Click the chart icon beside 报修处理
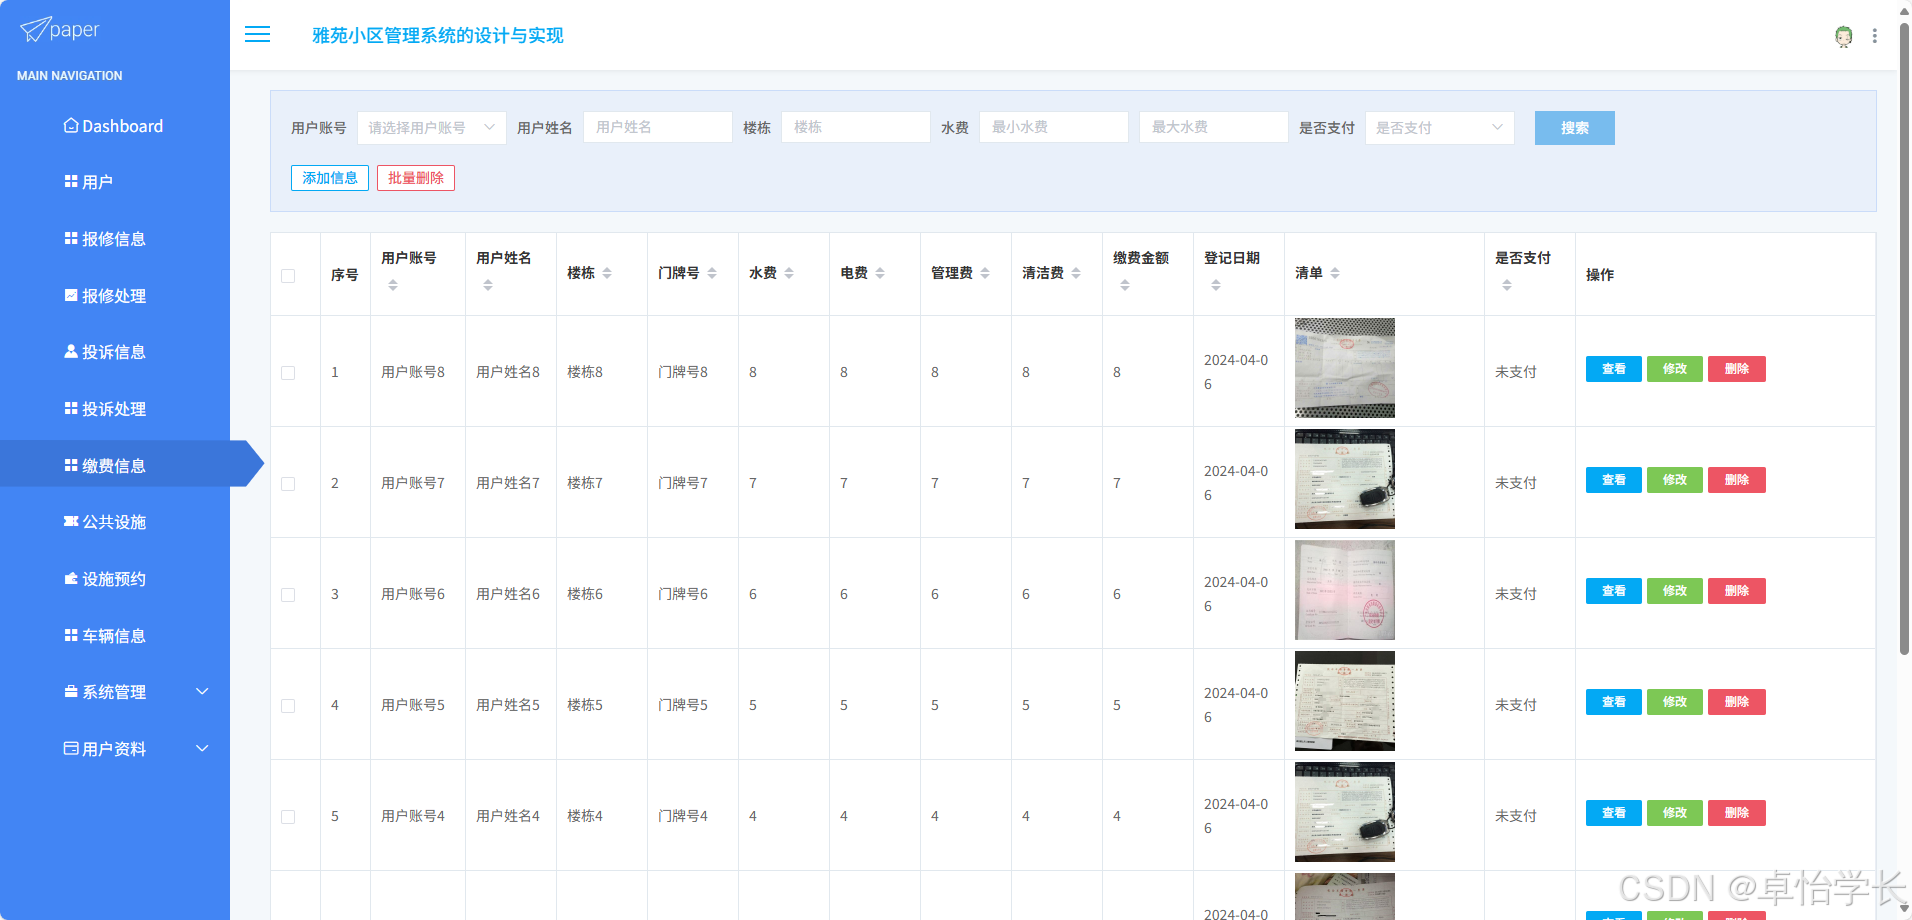This screenshot has width=1912, height=920. tap(71, 296)
